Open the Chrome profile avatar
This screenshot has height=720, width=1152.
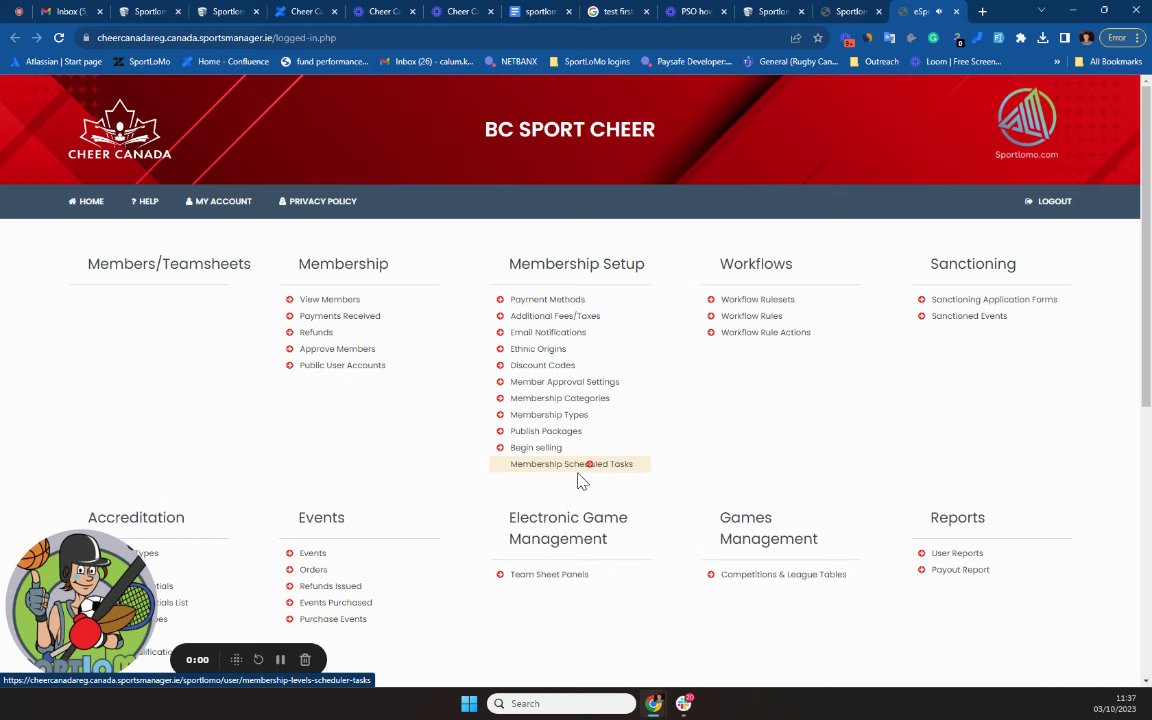pyautogui.click(x=1087, y=37)
